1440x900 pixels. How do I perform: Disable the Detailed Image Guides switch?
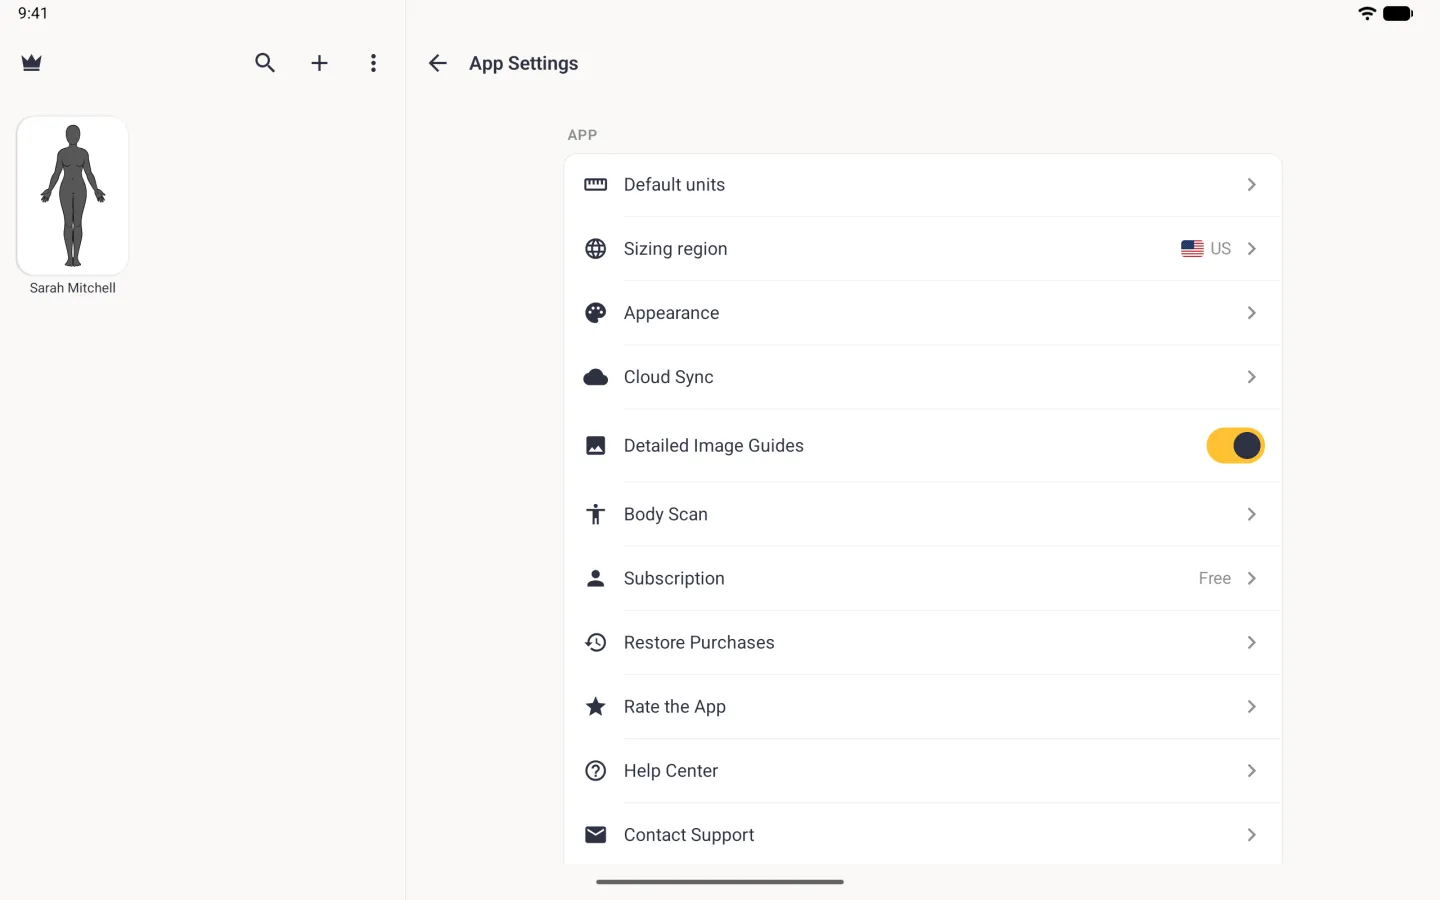coord(1235,445)
